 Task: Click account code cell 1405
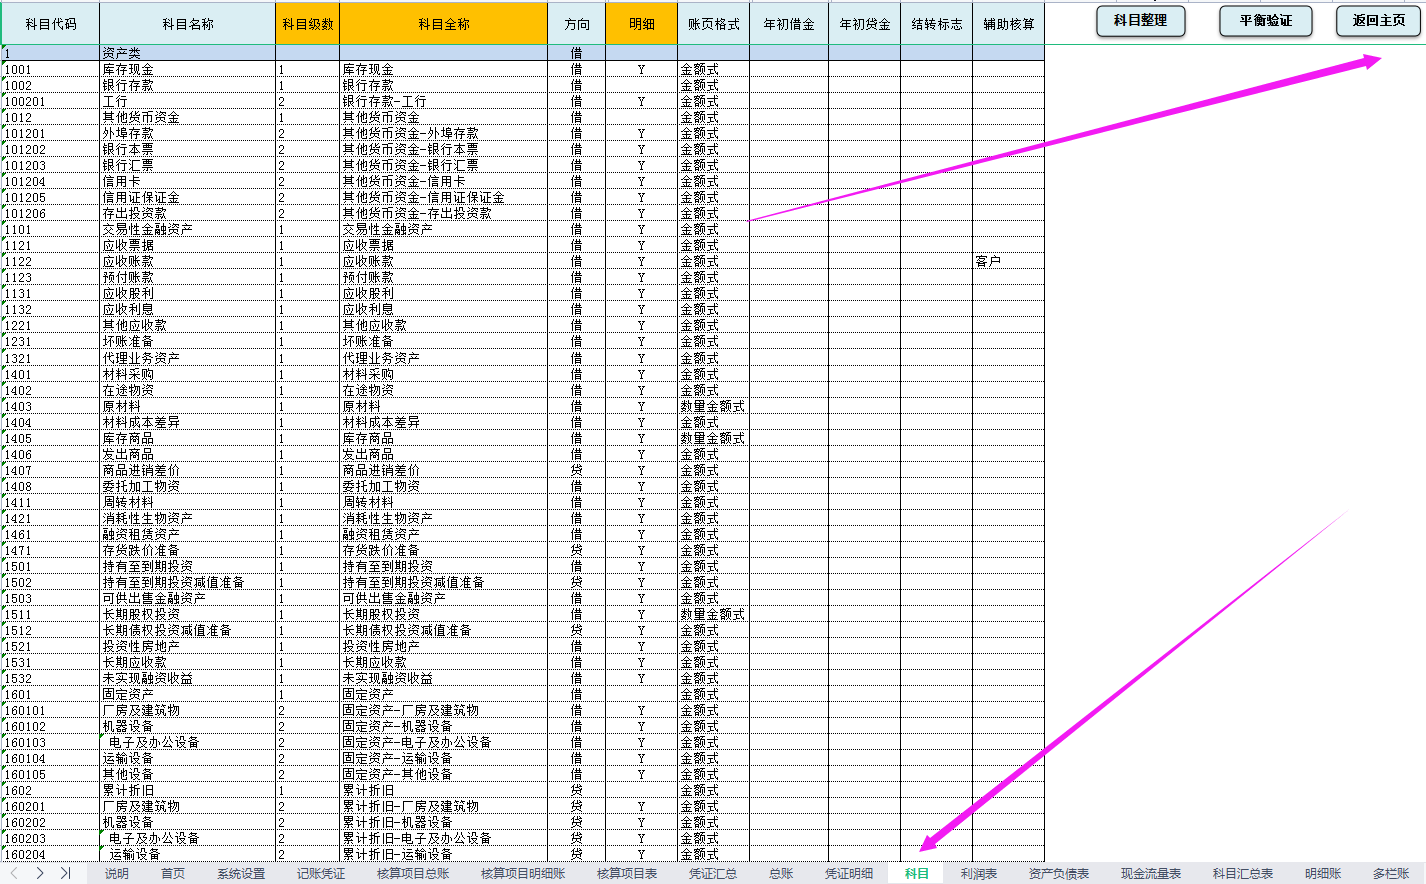coord(51,439)
